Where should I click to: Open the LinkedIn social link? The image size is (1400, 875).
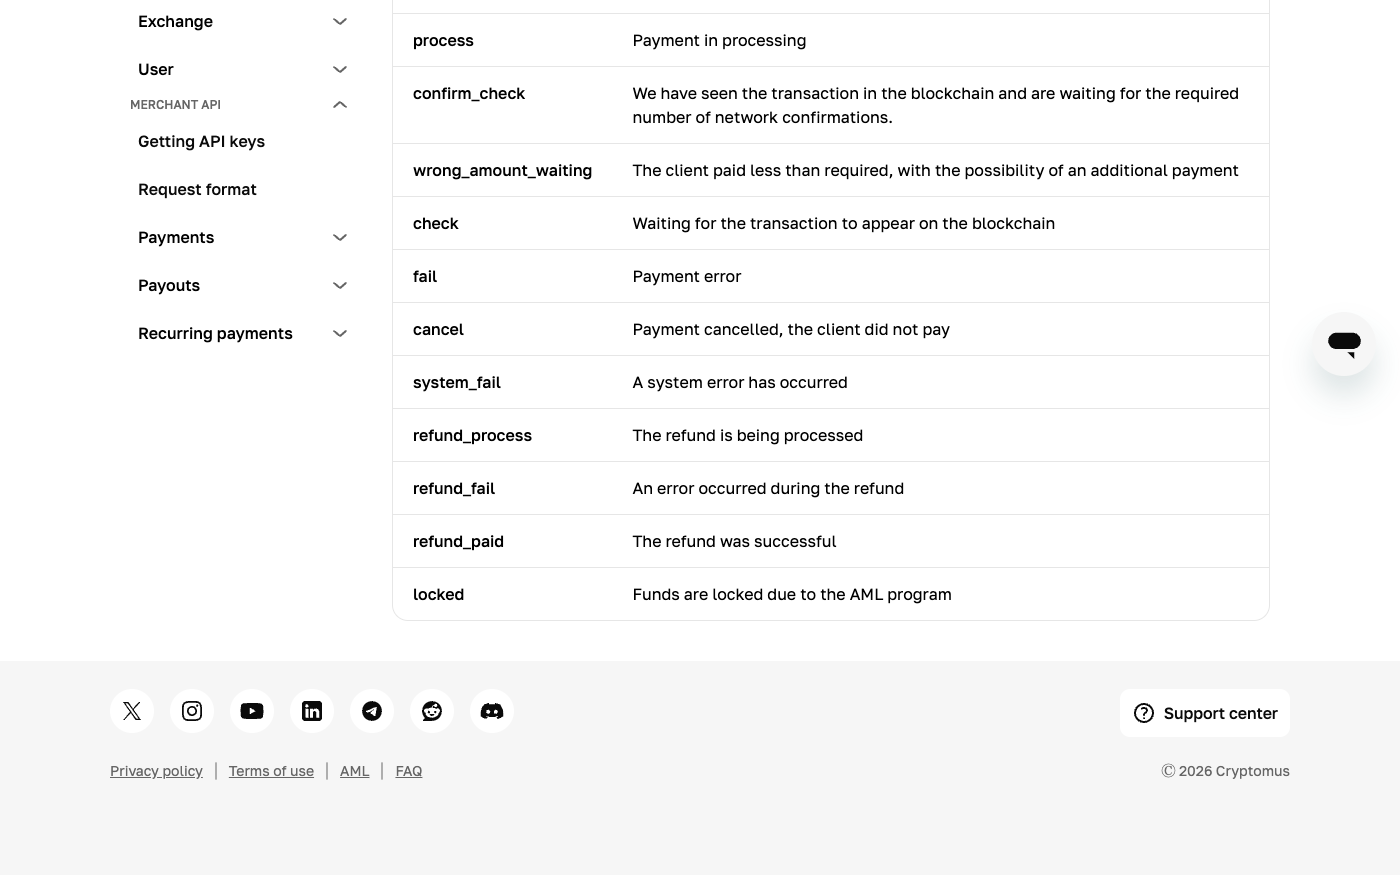312,711
